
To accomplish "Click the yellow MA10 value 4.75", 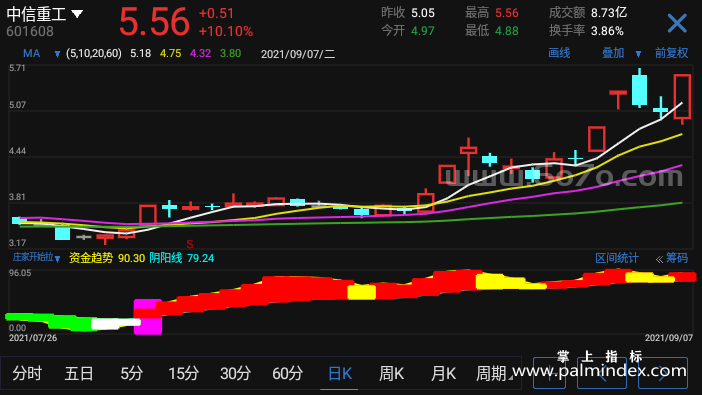I will 171,54.
